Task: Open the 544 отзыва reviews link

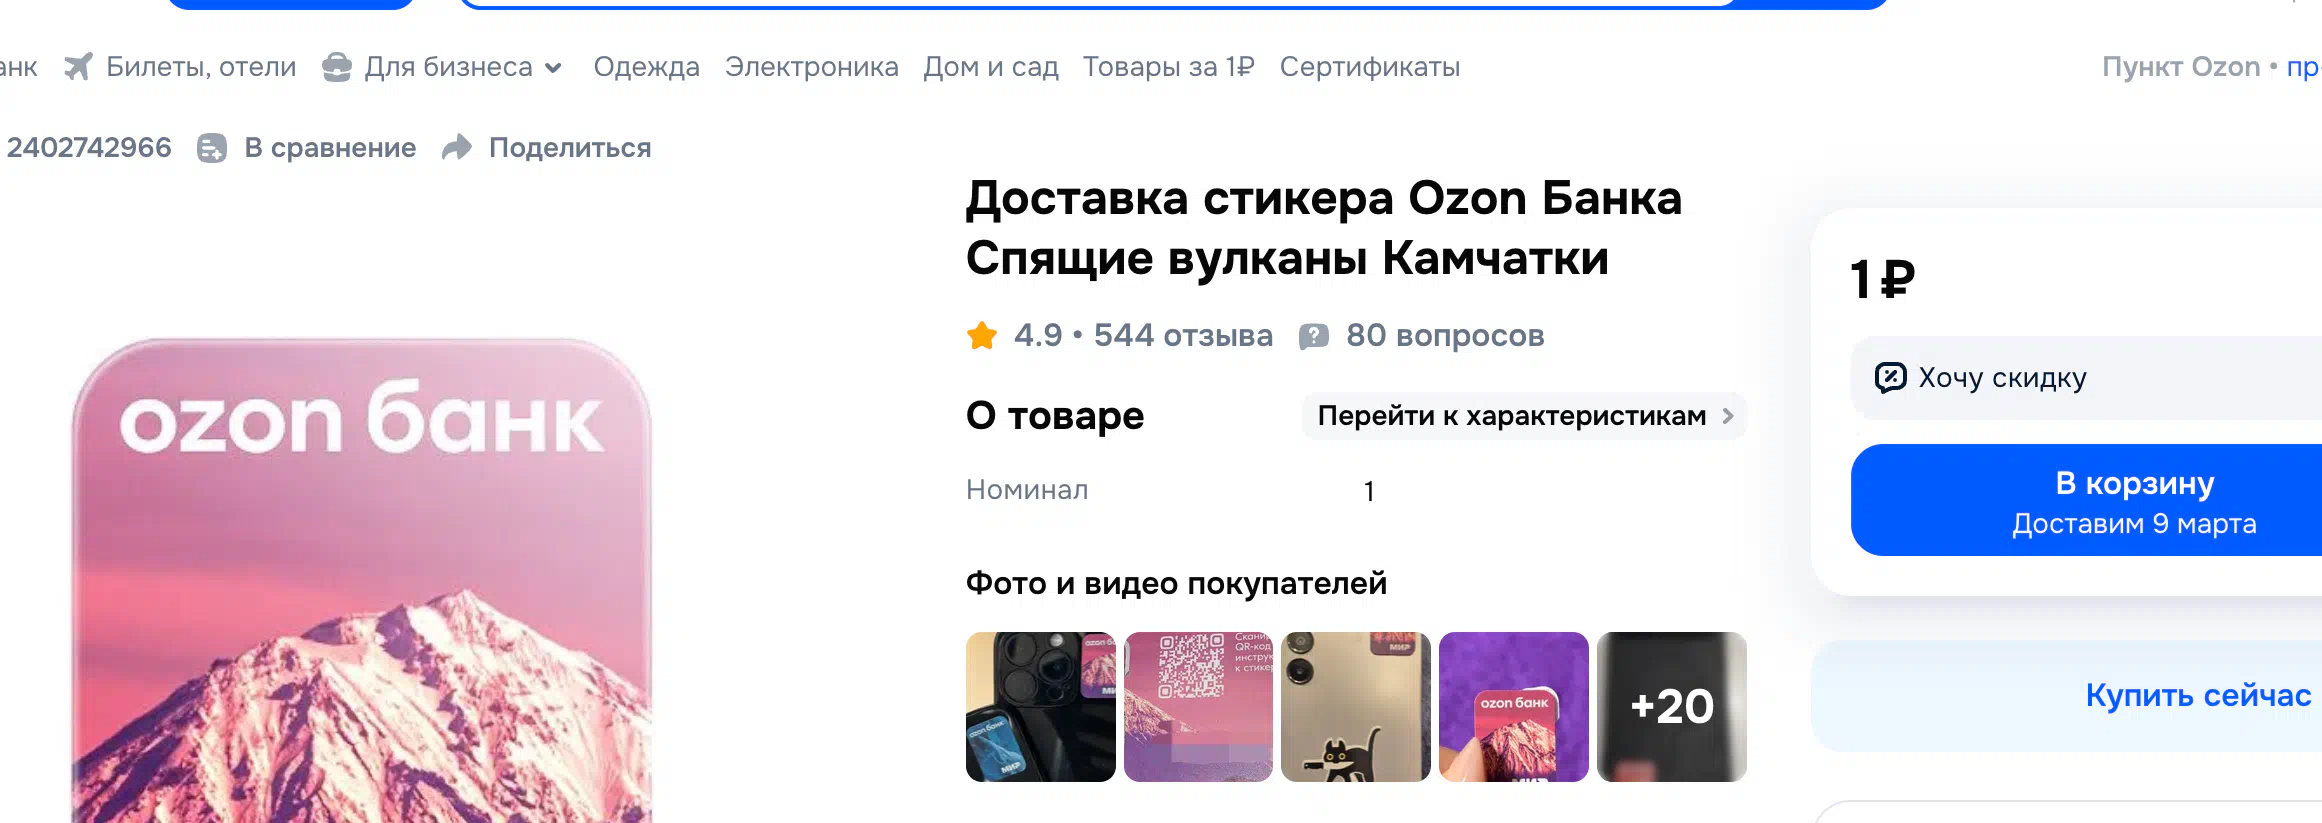Action: pos(1182,336)
